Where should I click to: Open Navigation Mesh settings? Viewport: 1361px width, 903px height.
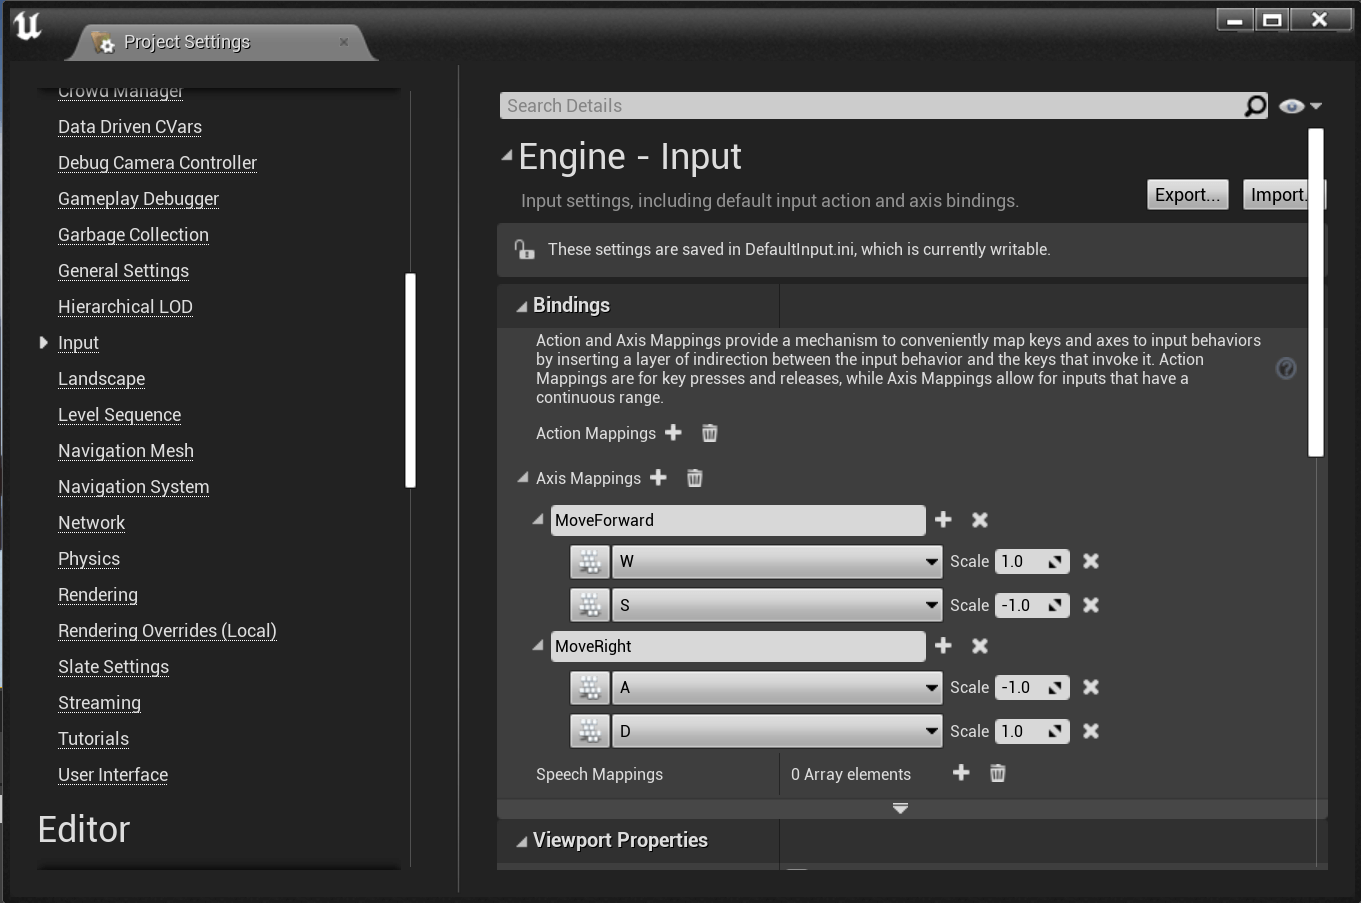coord(126,451)
